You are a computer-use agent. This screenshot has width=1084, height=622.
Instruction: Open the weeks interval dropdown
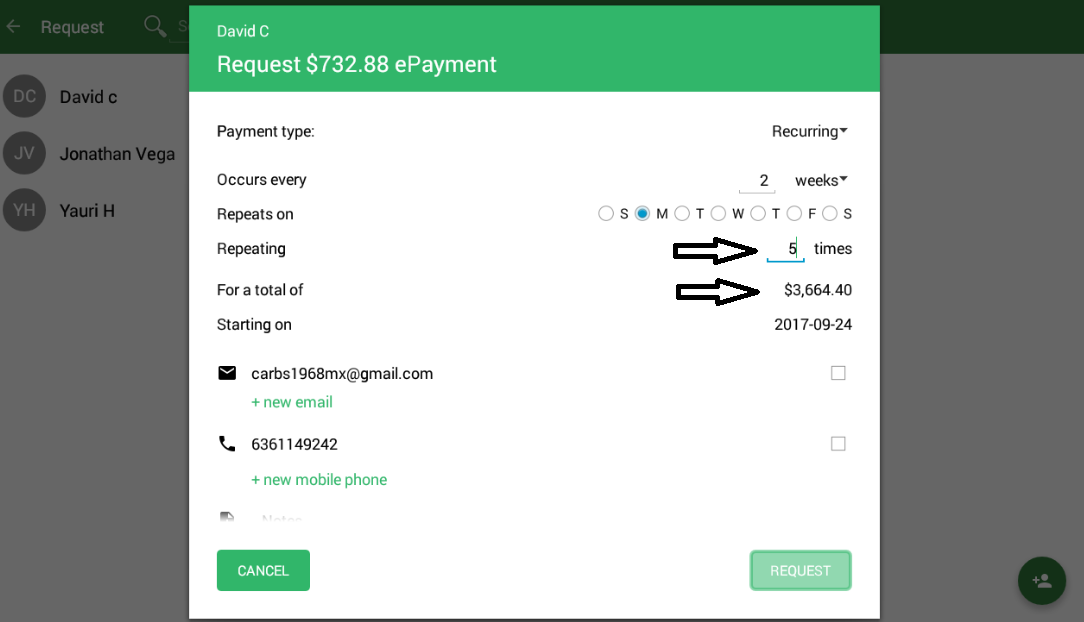coord(821,180)
